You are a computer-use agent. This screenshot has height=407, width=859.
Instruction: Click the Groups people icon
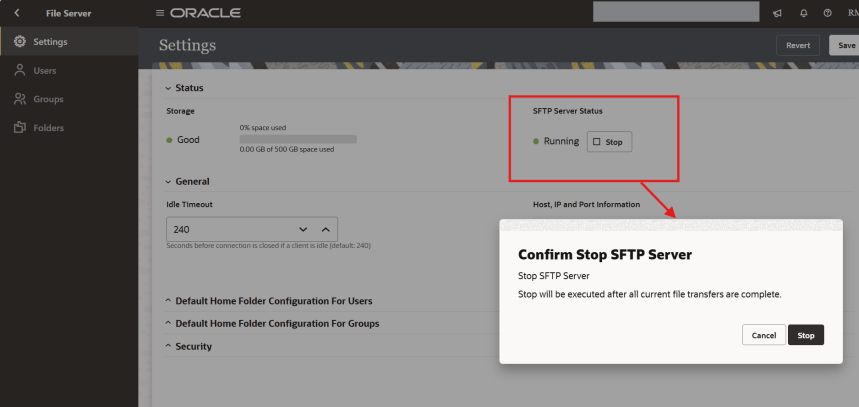tap(19, 99)
